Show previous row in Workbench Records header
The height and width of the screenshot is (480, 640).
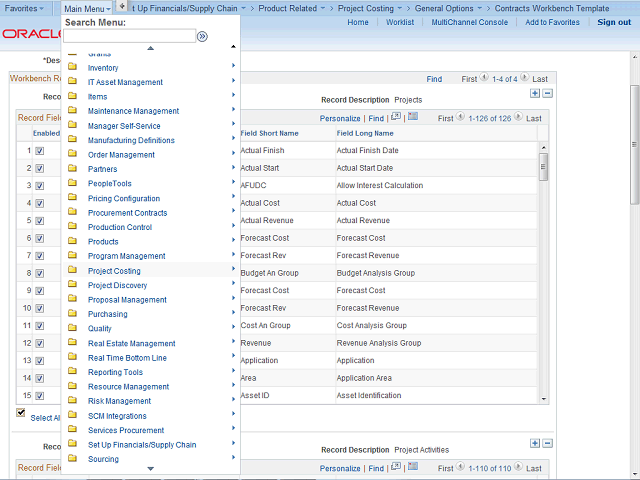(484, 77)
